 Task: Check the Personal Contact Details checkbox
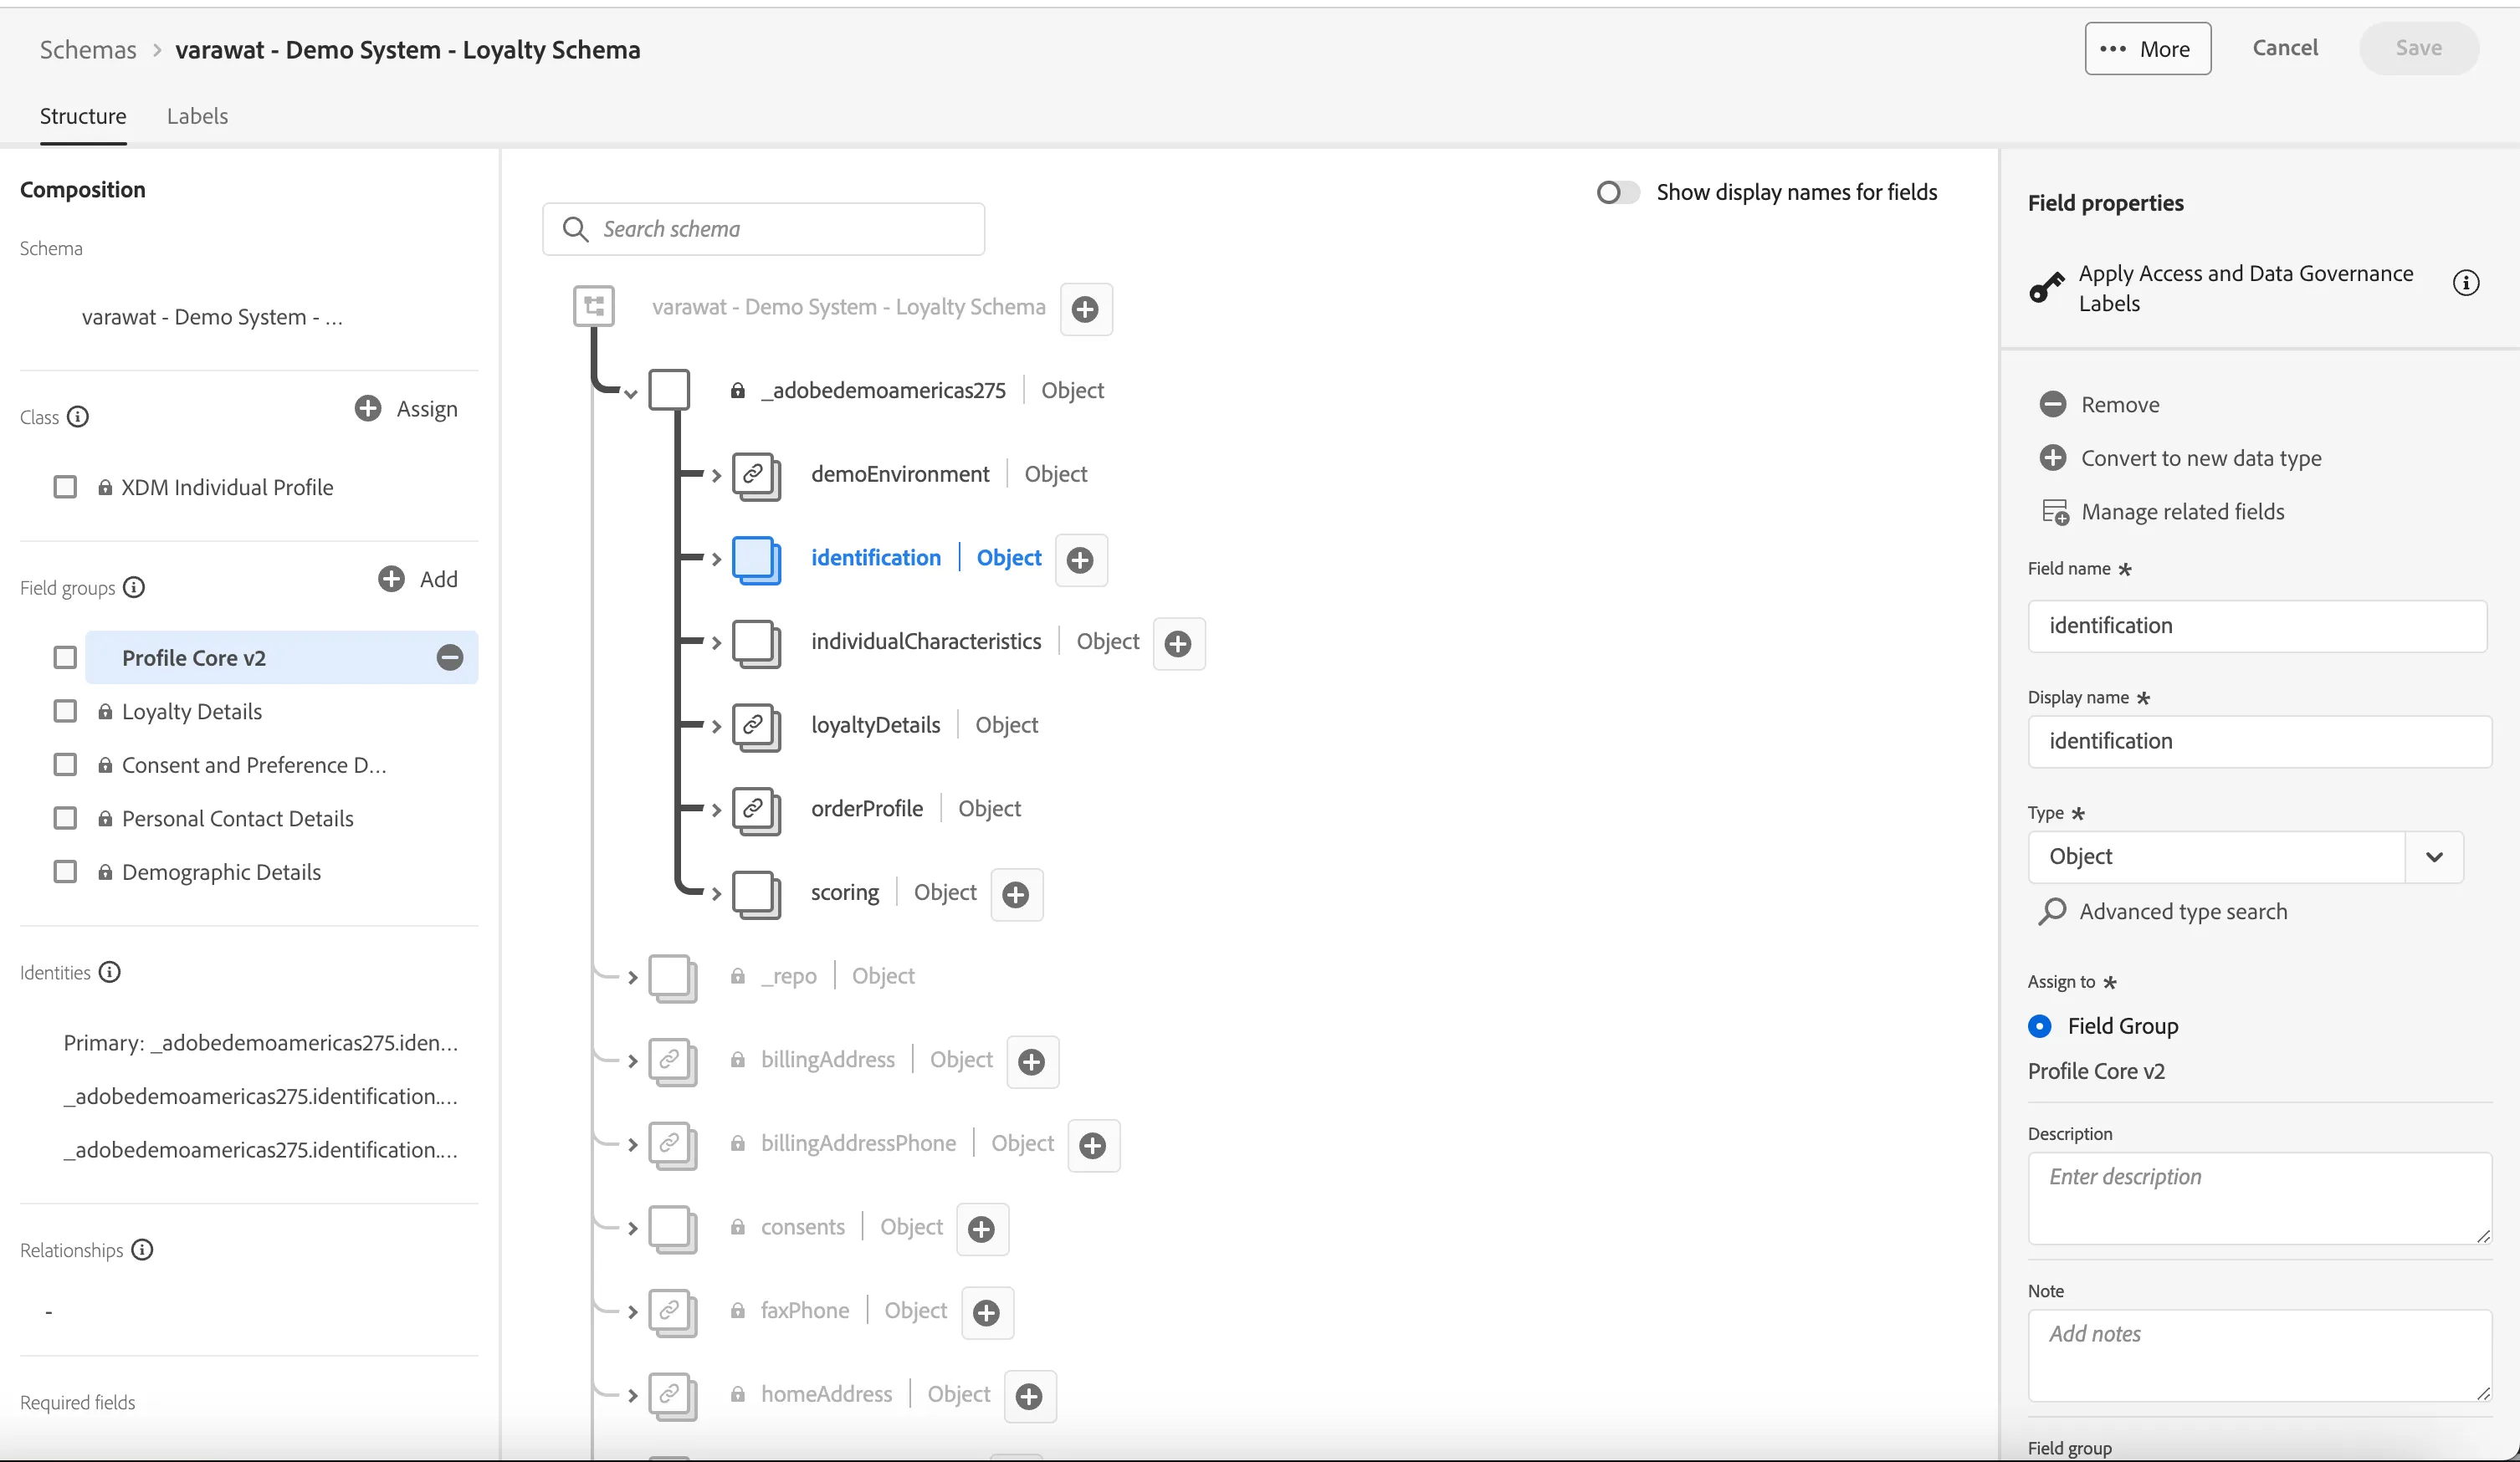coord(65,818)
